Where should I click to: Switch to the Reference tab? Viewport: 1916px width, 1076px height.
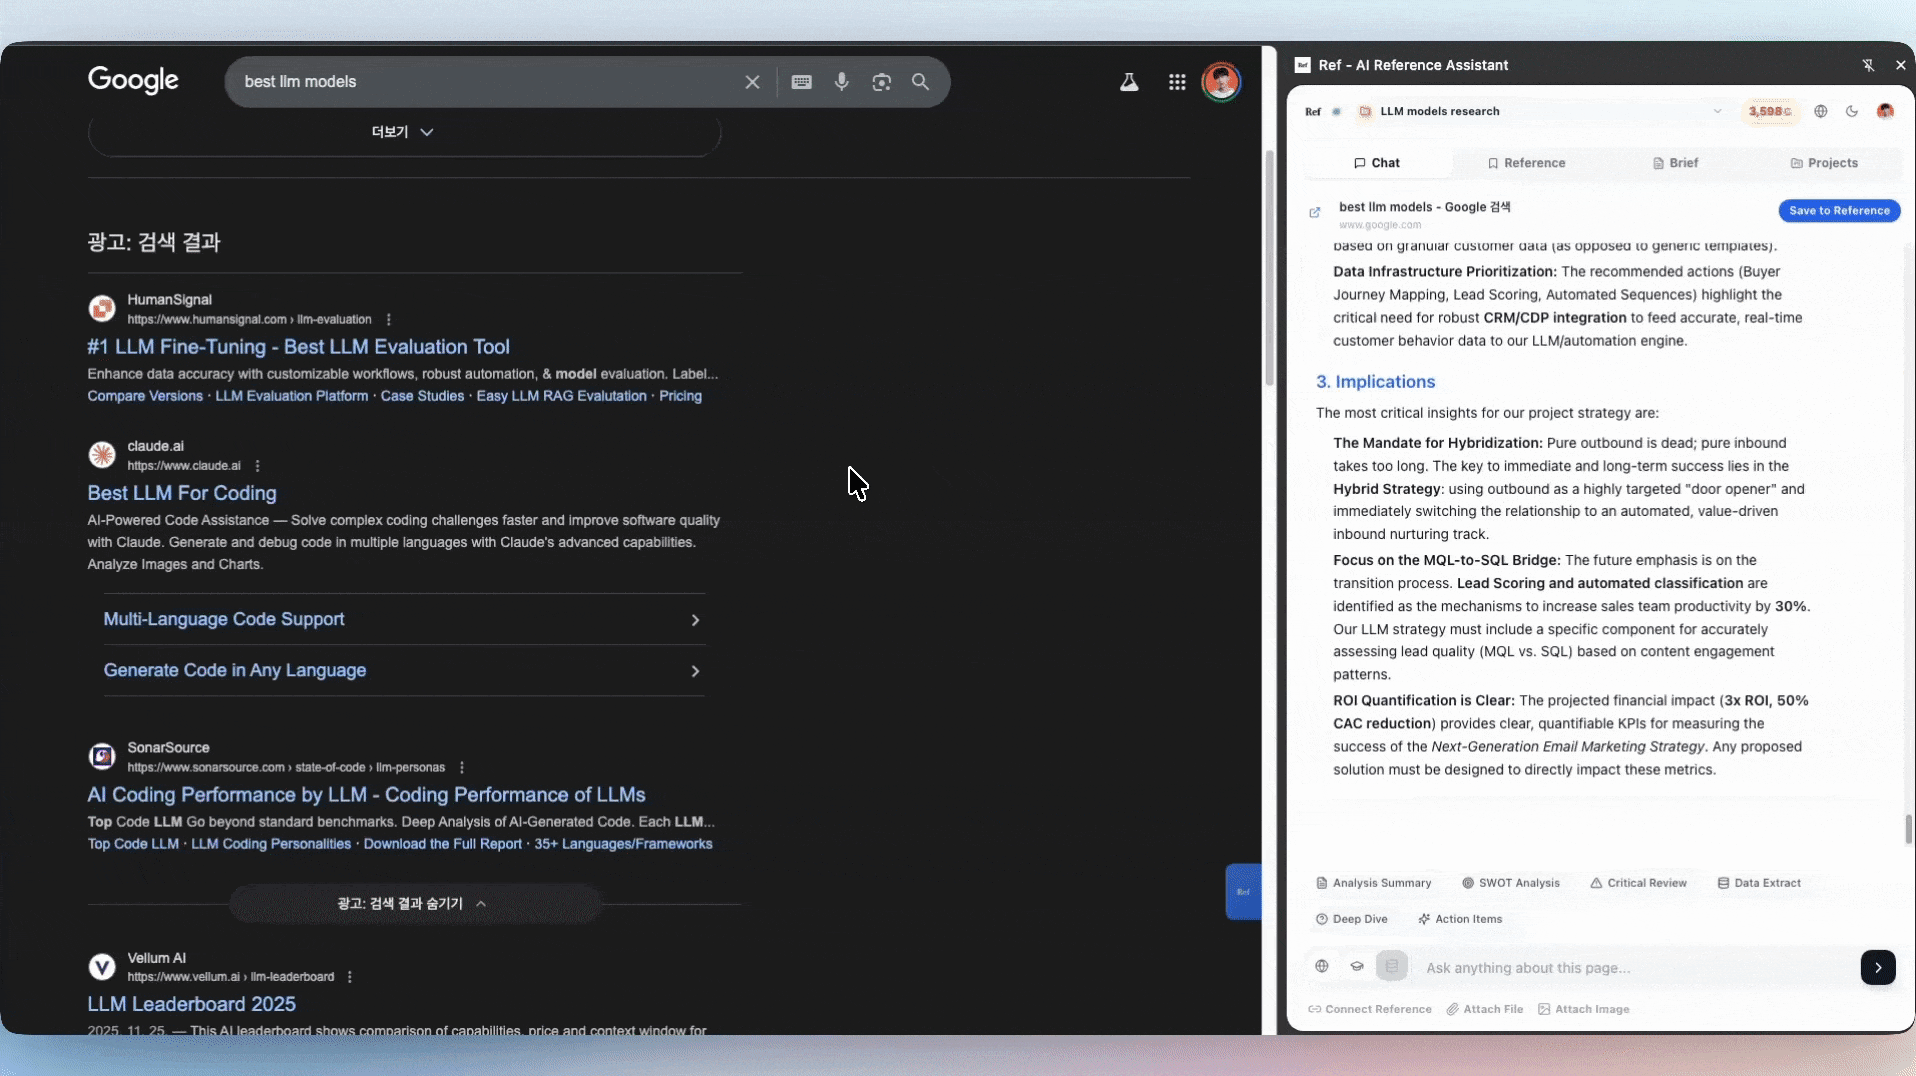[x=1526, y=163]
